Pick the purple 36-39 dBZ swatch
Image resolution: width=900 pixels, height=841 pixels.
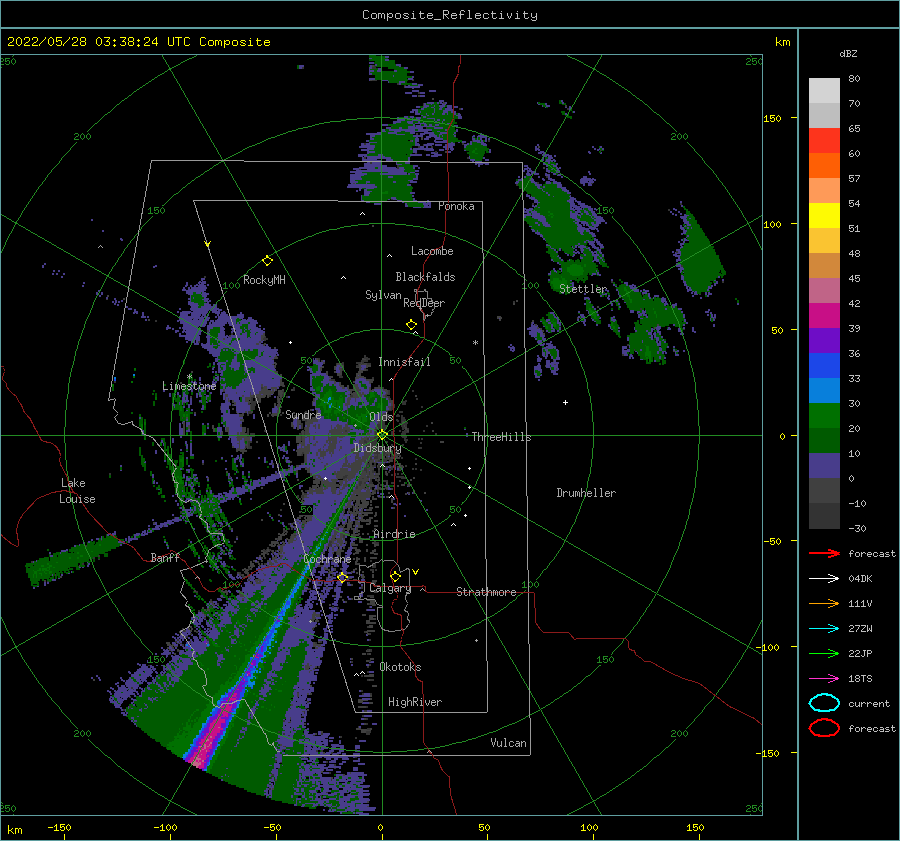(x=824, y=341)
